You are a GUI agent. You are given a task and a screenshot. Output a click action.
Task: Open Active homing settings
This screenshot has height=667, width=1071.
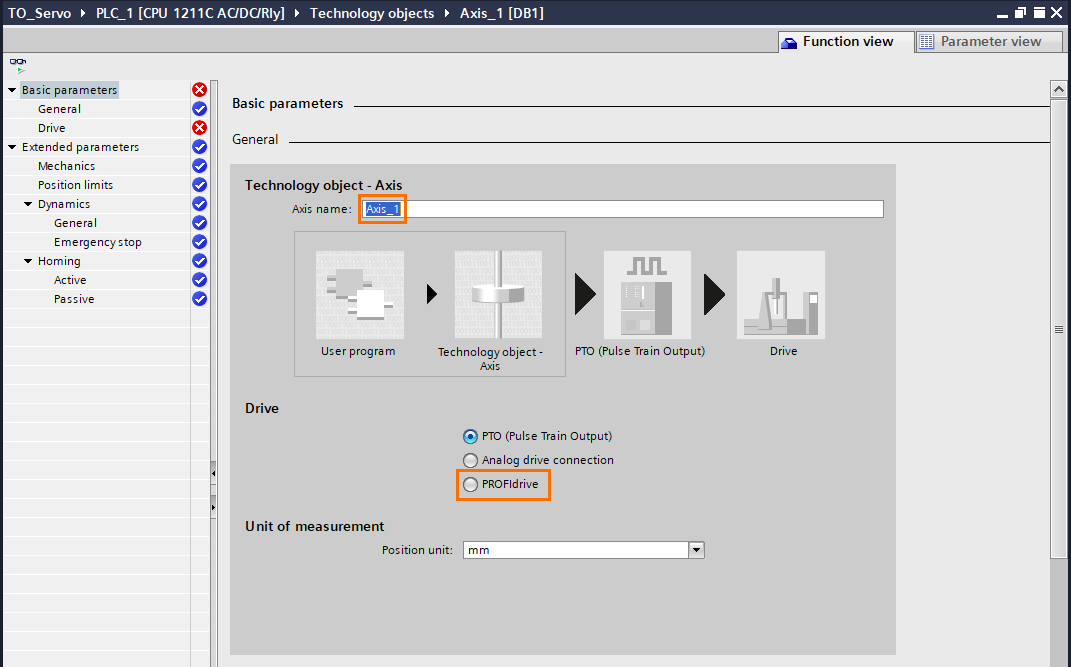(x=70, y=280)
